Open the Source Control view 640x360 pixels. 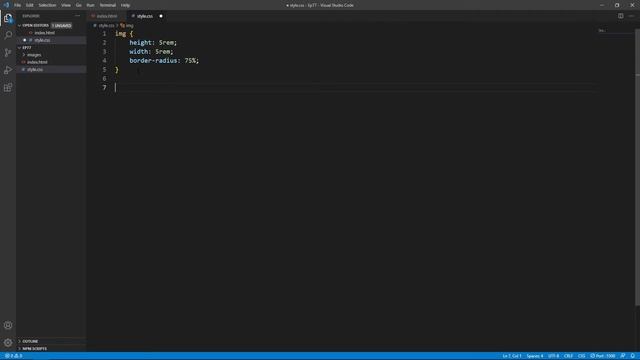pyautogui.click(x=8, y=53)
